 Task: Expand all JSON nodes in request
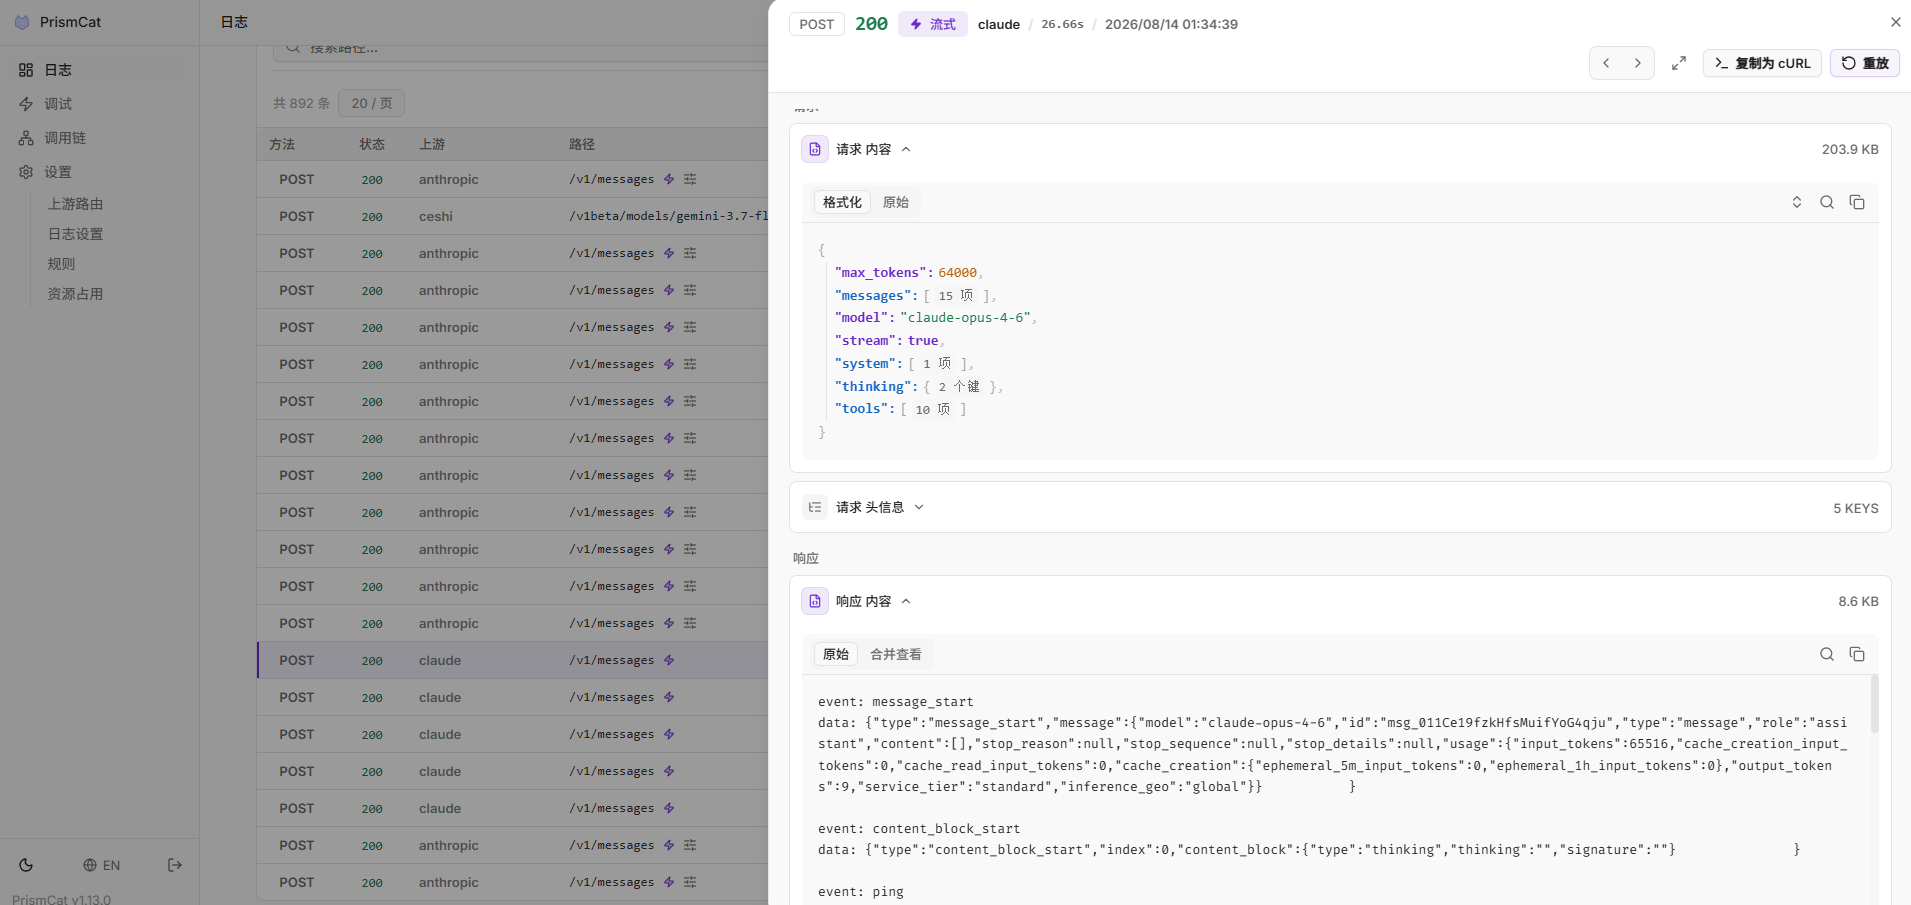(x=1797, y=202)
